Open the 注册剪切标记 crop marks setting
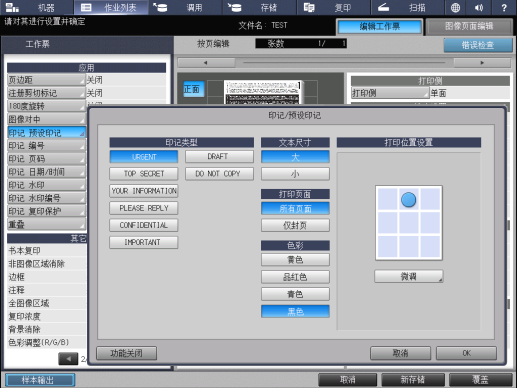Screen dimensions: 517x388 pyautogui.click(x=46, y=93)
